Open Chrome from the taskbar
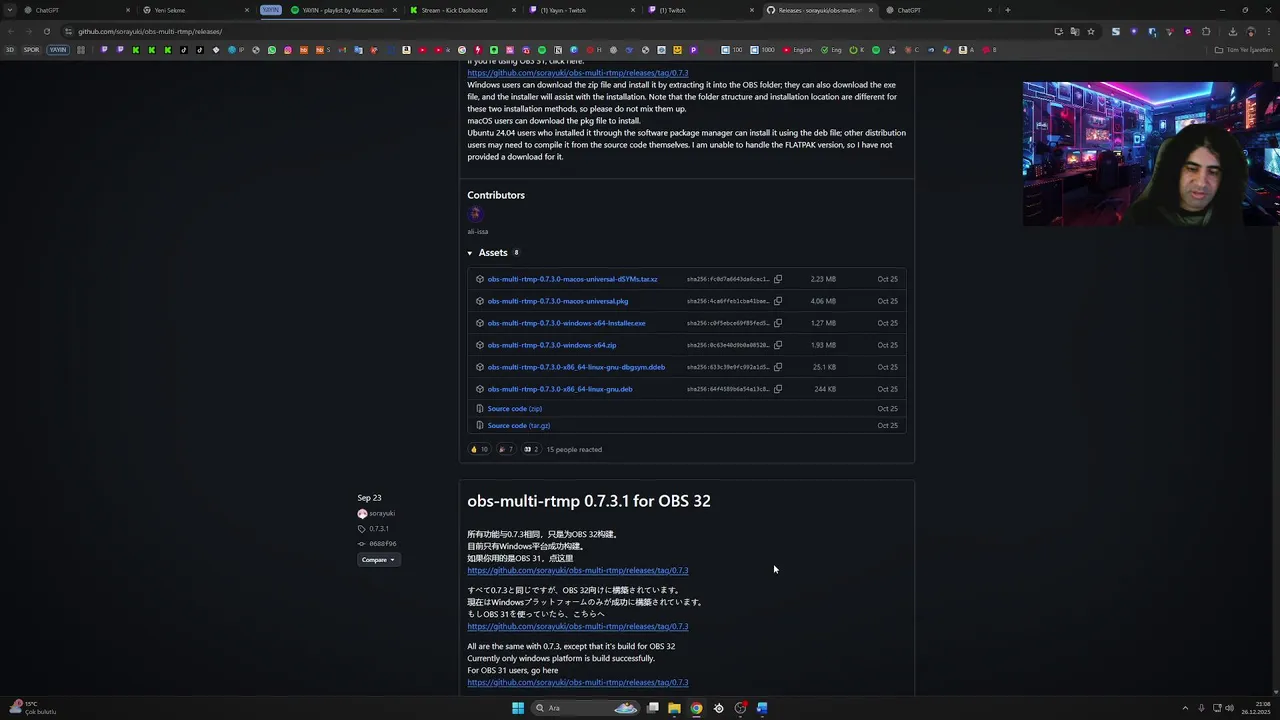 [x=696, y=708]
